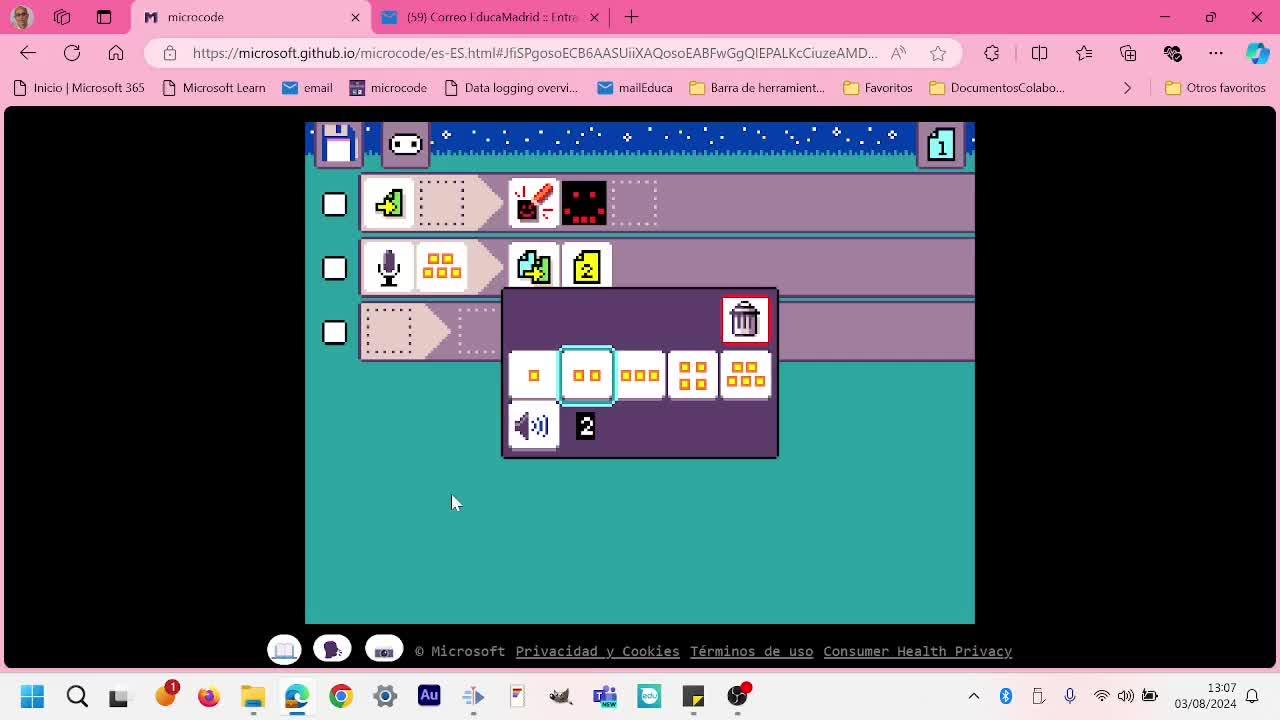Image resolution: width=1280 pixels, height=720 pixels.
Task: Open the taskbar clock and date
Action: [x=1206, y=696]
